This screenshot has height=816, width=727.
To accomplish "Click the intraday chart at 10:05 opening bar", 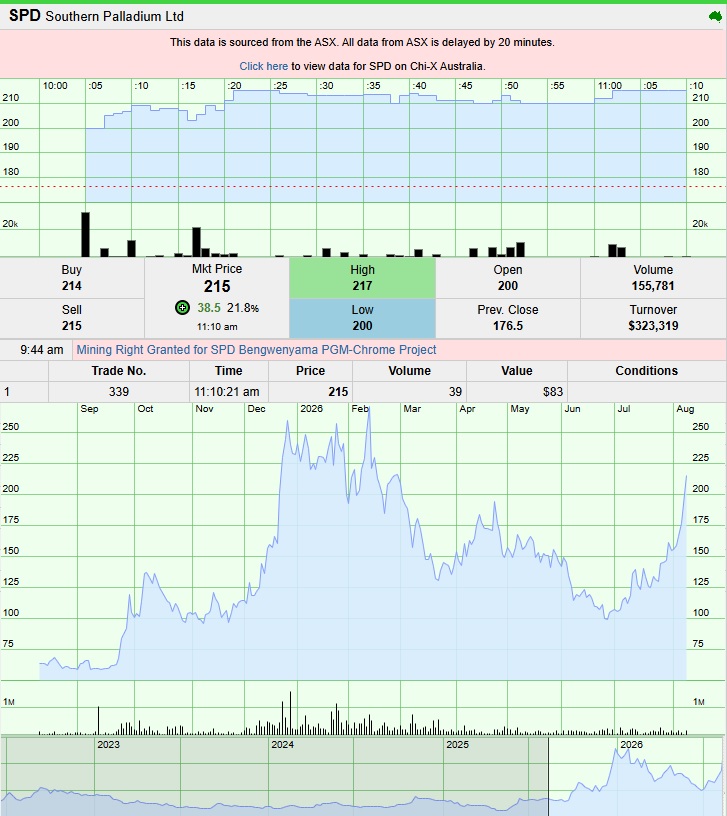I will point(85,234).
